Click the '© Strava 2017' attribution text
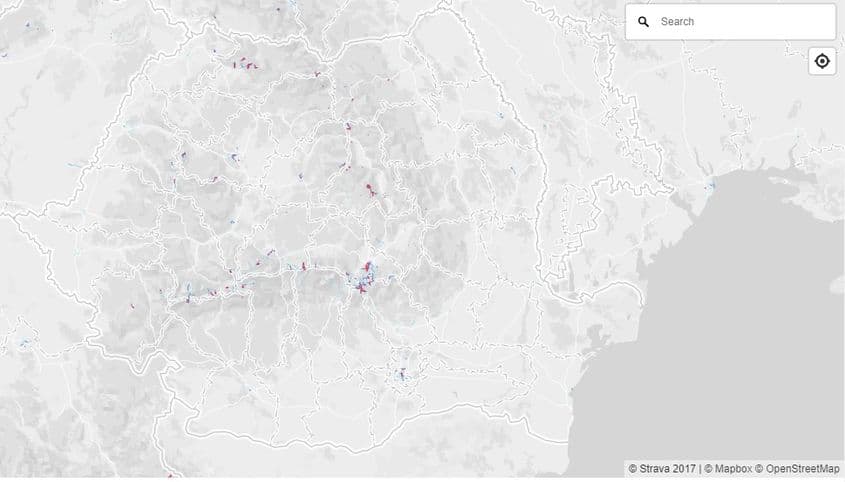Viewport: 845px width, 482px height. 662,469
